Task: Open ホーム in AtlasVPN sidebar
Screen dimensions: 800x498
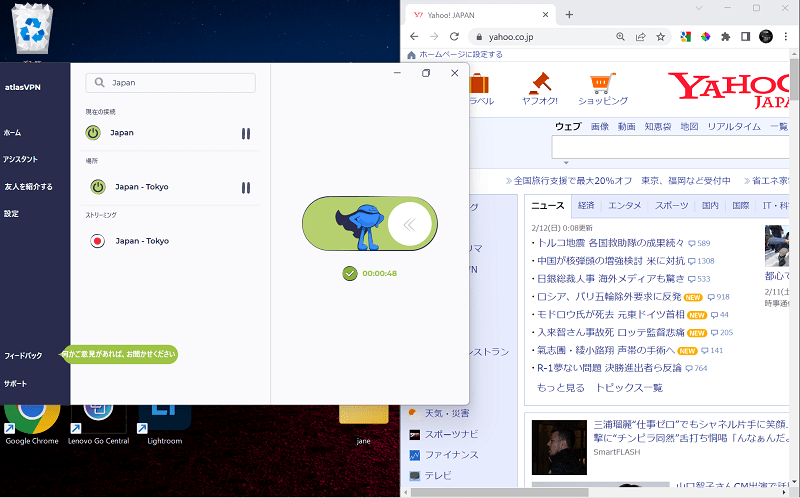Action: pyautogui.click(x=13, y=133)
